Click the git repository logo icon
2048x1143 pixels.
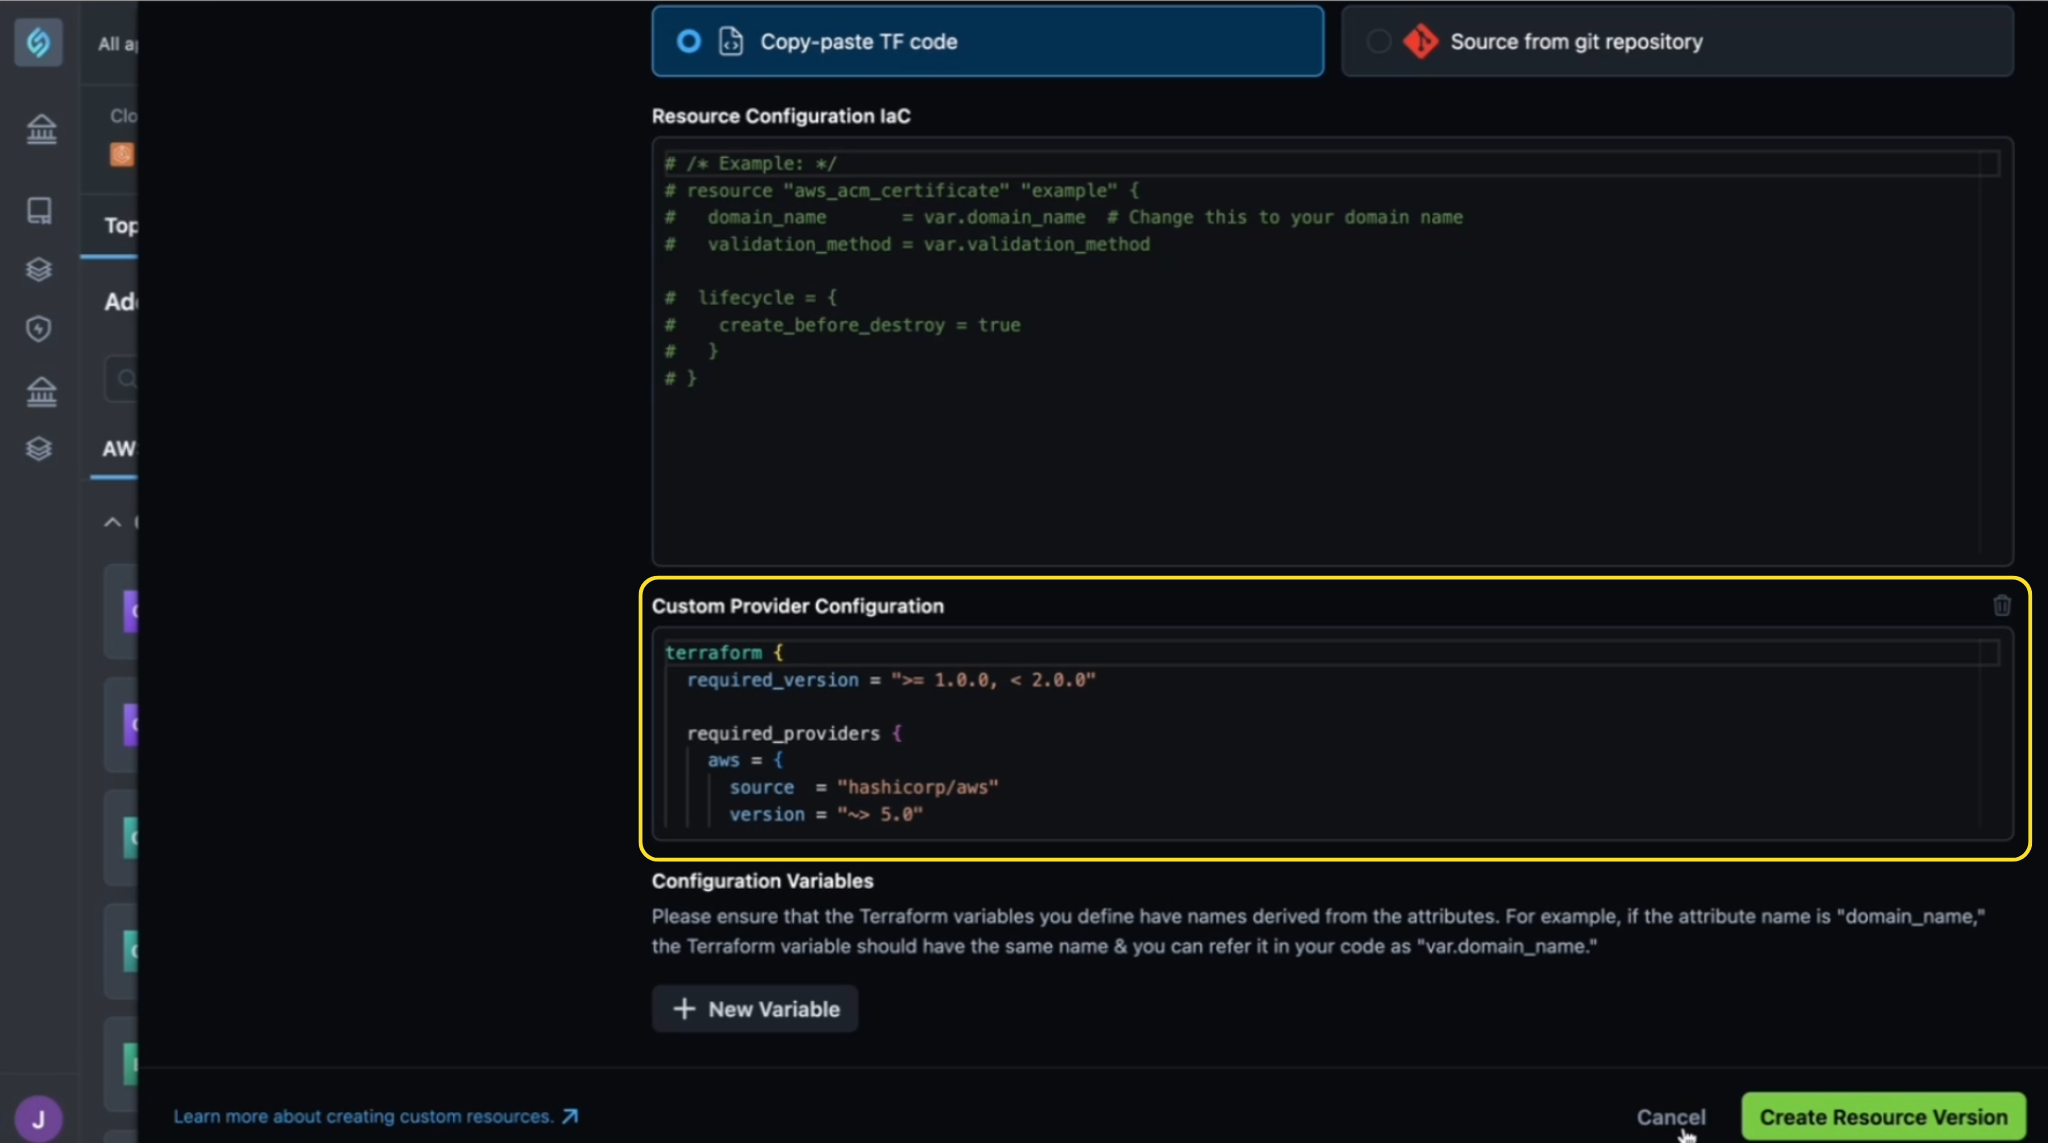pos(1420,41)
